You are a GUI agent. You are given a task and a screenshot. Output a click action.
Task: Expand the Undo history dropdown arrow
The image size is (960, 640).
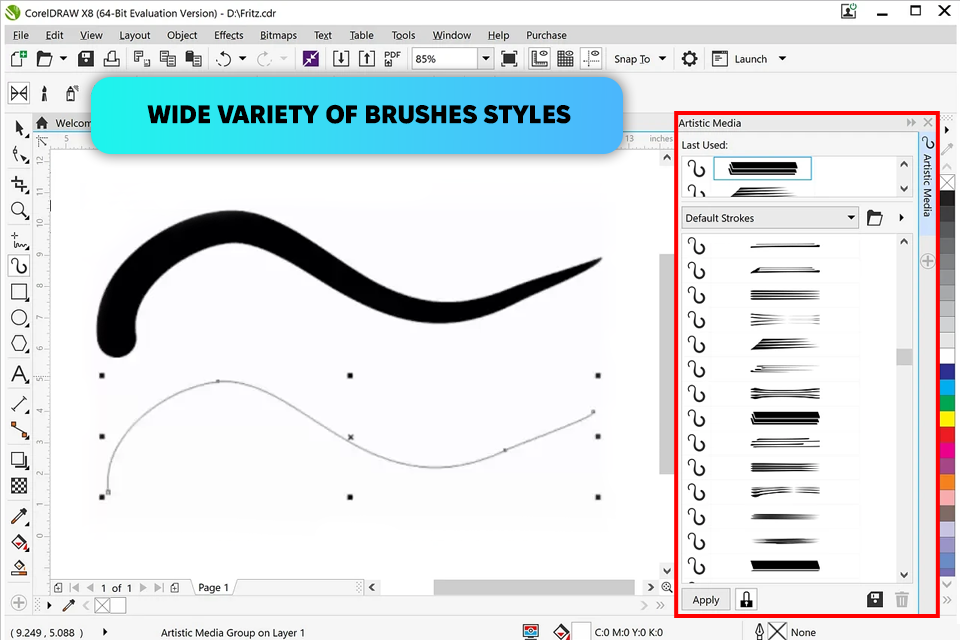pyautogui.click(x=242, y=59)
